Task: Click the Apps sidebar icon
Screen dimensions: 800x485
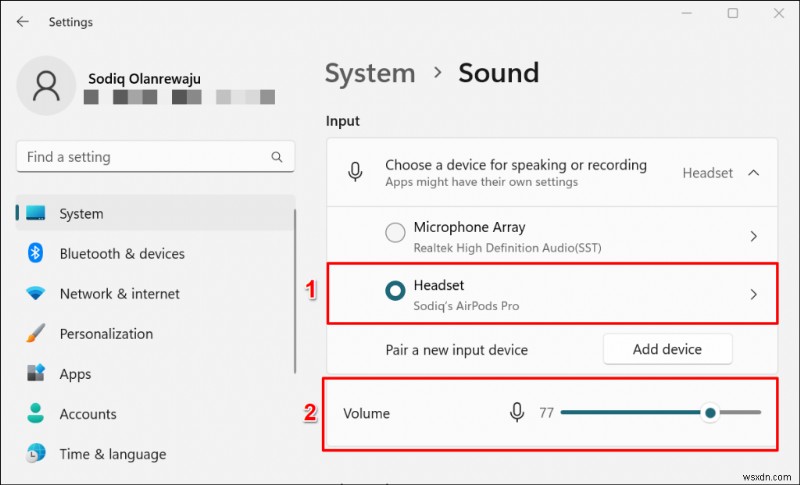Action: [x=36, y=374]
